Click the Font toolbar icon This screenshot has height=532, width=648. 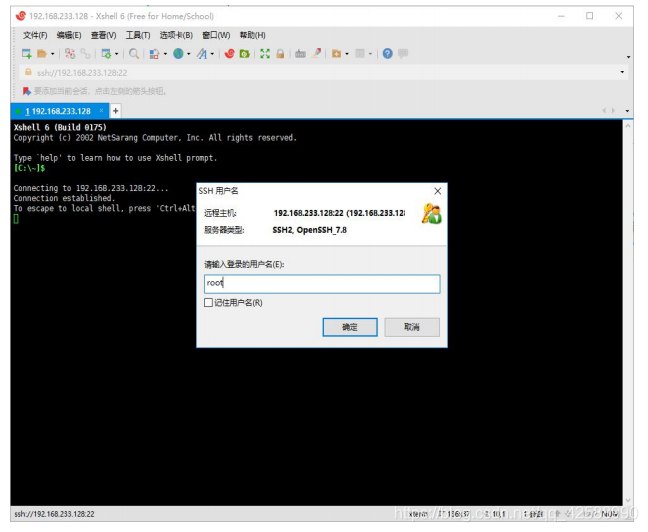202,53
